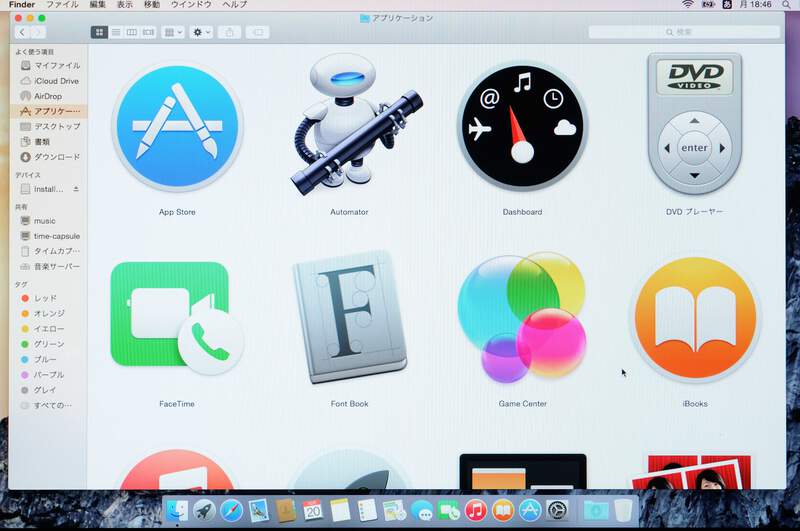Open the Mission Control icon in bottom row
Viewport: 800px width, 531px height.
(522, 472)
